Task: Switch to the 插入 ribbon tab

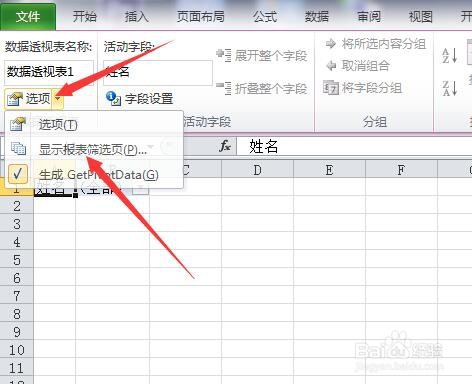Action: click(x=137, y=17)
